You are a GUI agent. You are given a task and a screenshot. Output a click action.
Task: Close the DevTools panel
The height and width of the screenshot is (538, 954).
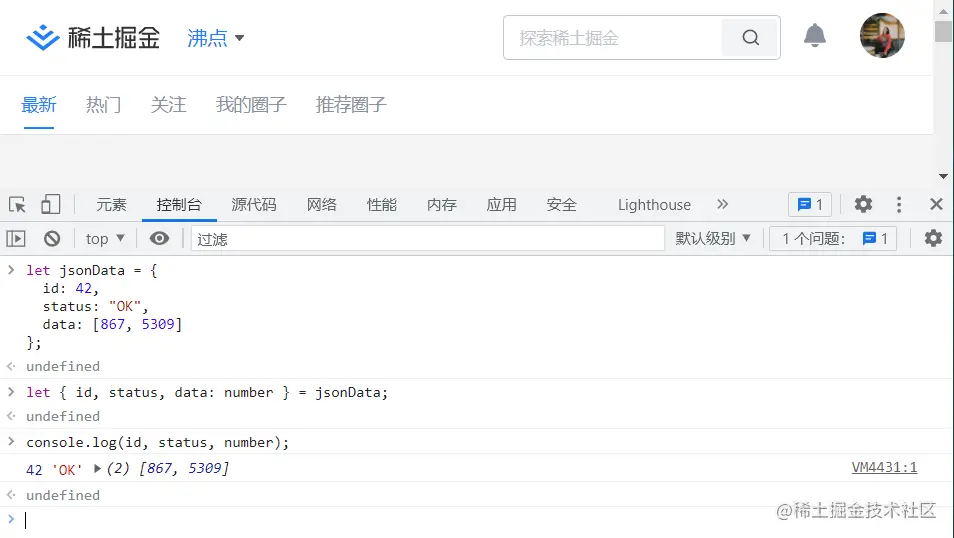[x=936, y=204]
